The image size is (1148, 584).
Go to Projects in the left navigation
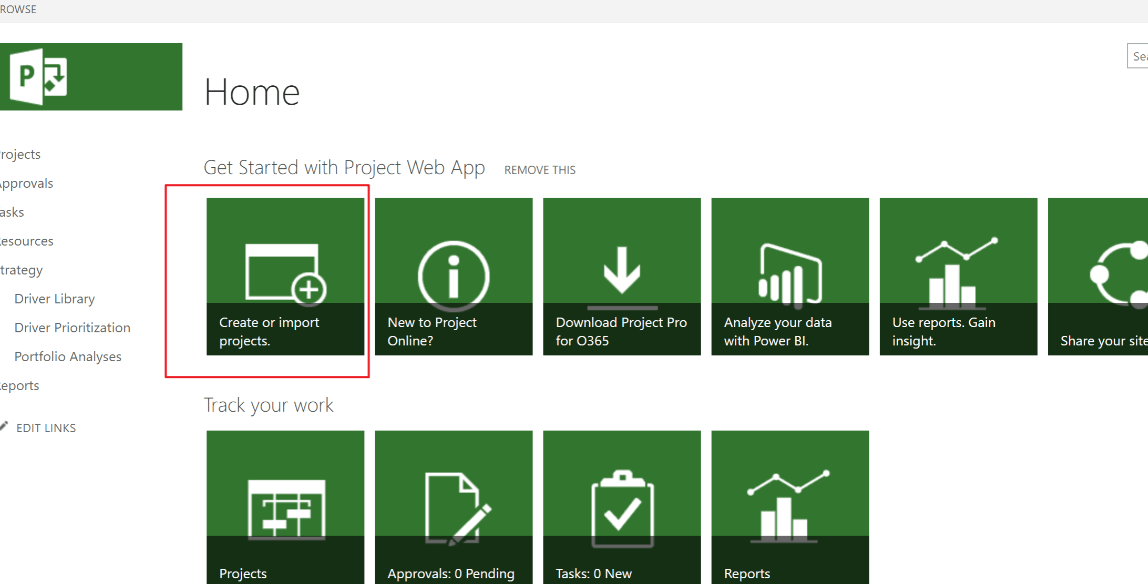20,154
